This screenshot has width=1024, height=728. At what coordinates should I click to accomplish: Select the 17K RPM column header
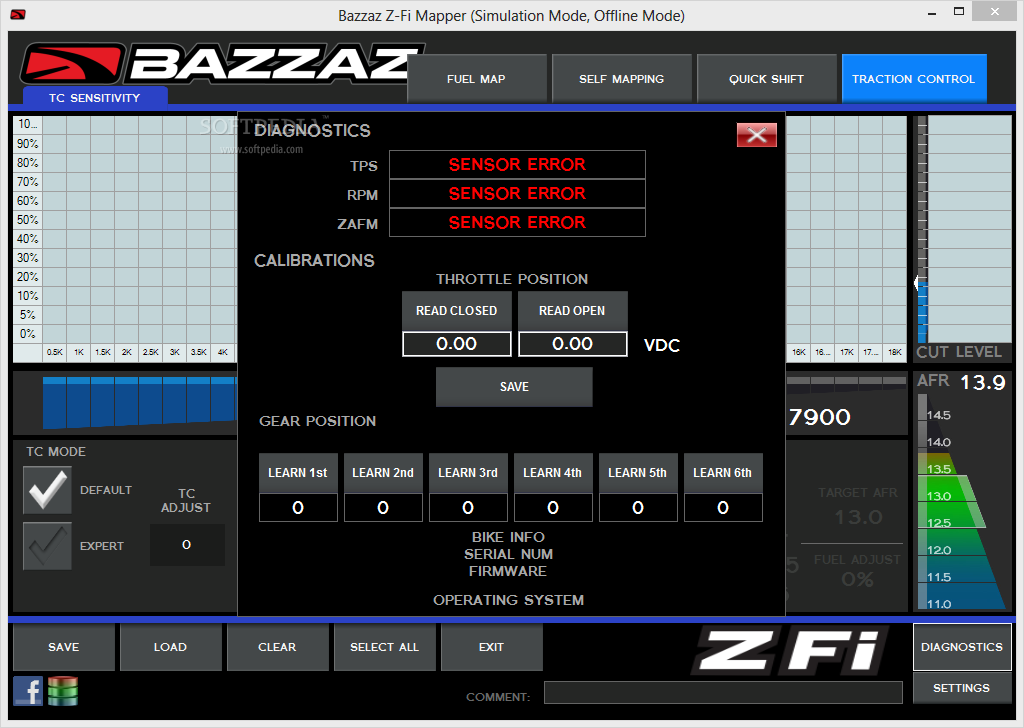[x=847, y=352]
